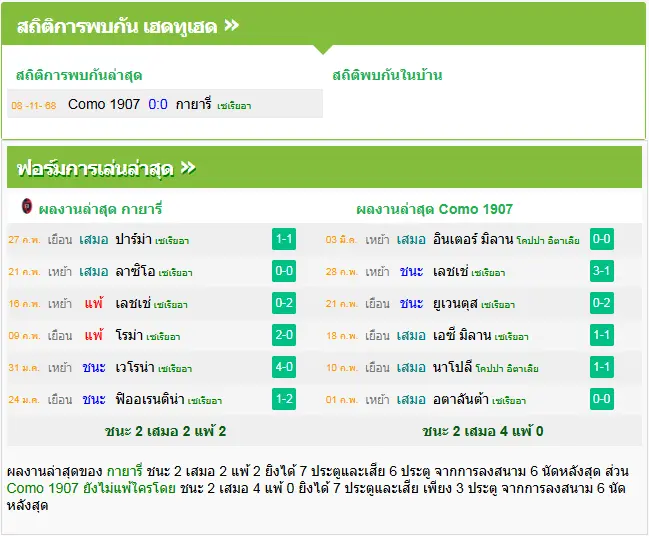The height and width of the screenshot is (536, 649).
Task: Click the date 27 ก.พ. in ปาร์ม่า row
Action: point(24,240)
